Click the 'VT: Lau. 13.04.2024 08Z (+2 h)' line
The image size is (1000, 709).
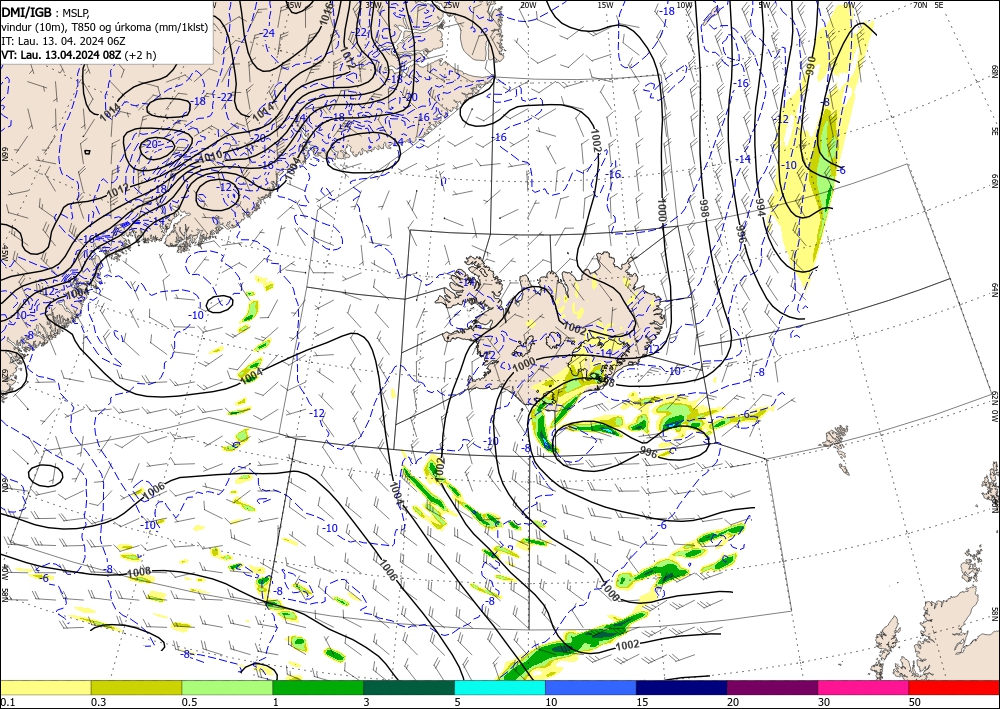click(78, 55)
